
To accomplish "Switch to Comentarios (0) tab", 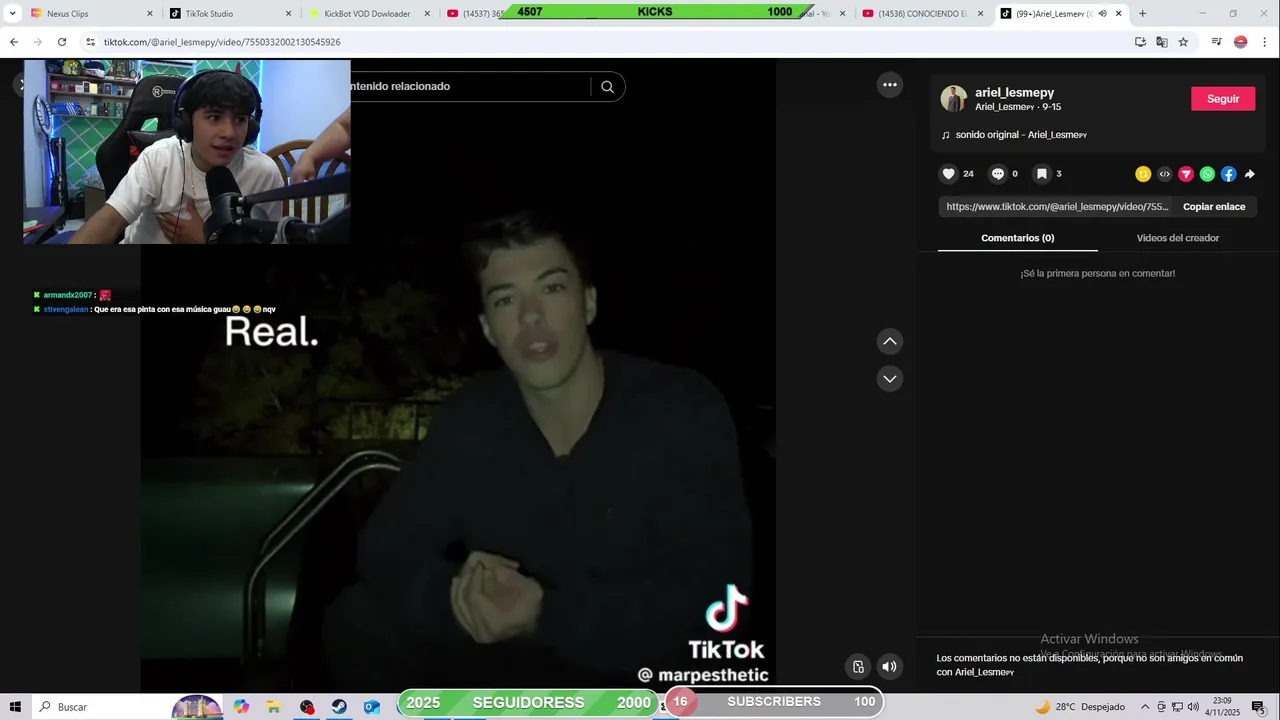I will [x=1018, y=238].
